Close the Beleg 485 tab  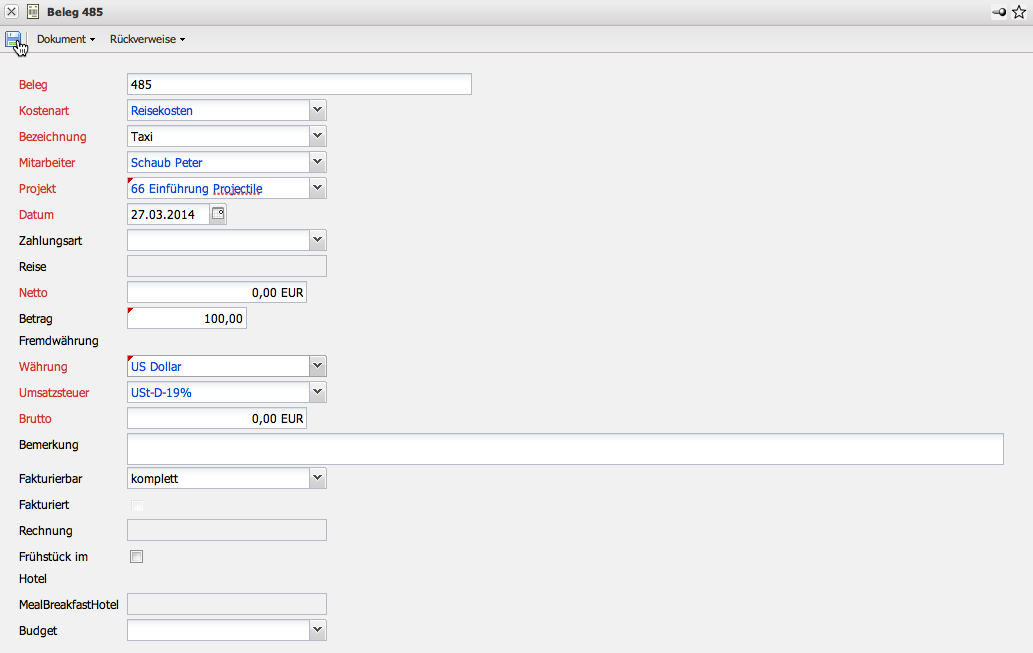click(11, 12)
